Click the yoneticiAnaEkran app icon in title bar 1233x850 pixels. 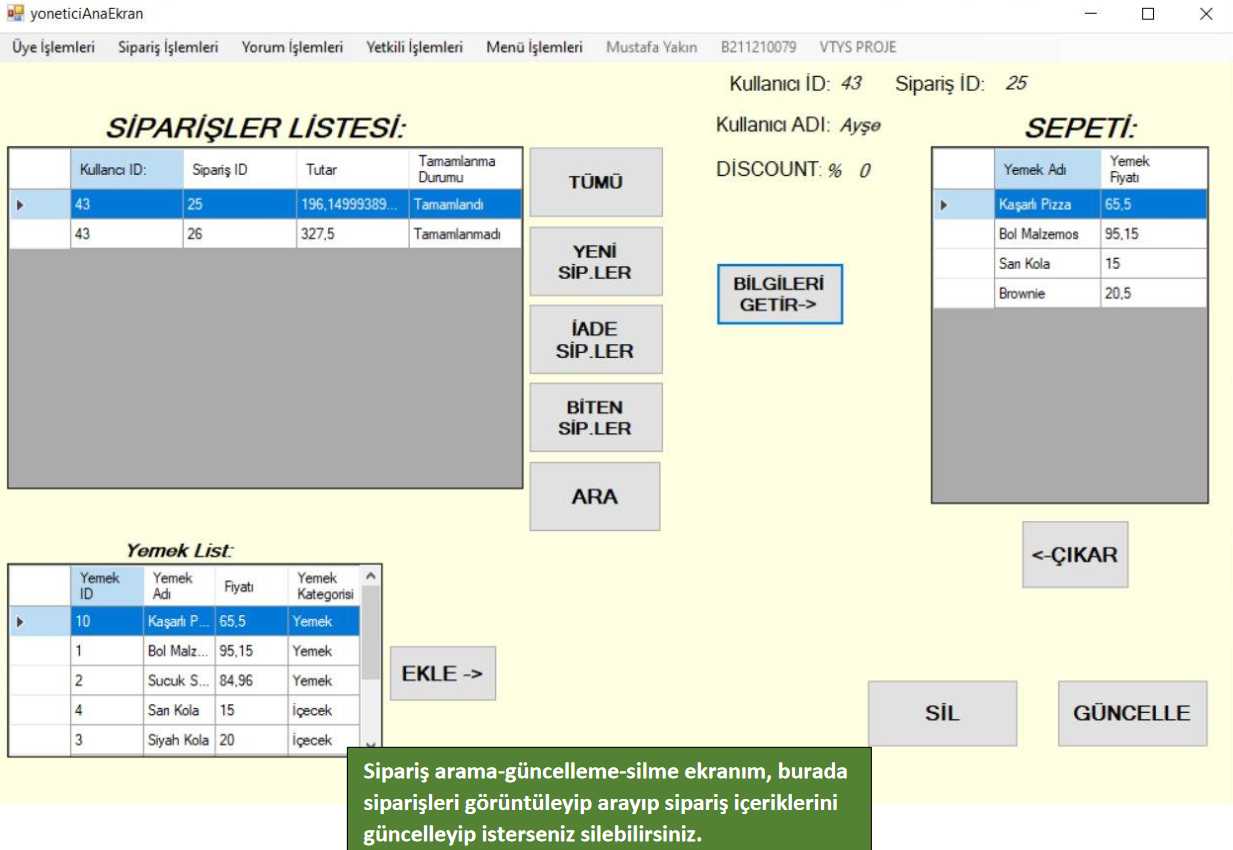(x=15, y=14)
